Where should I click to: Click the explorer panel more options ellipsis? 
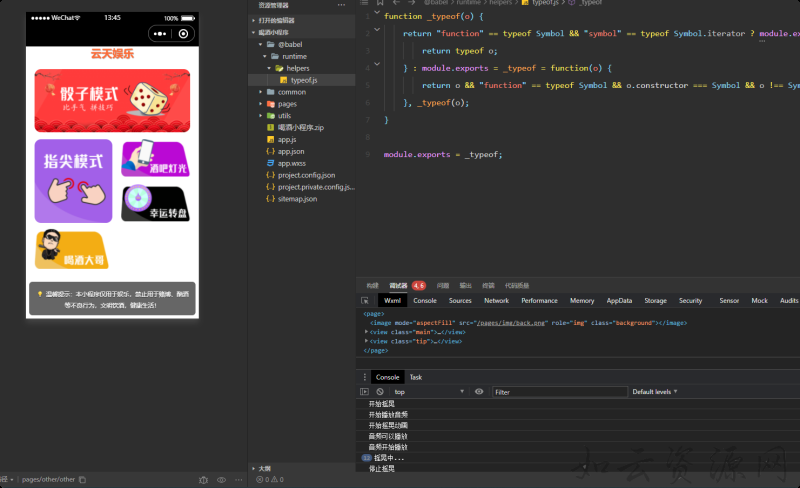click(x=341, y=5)
